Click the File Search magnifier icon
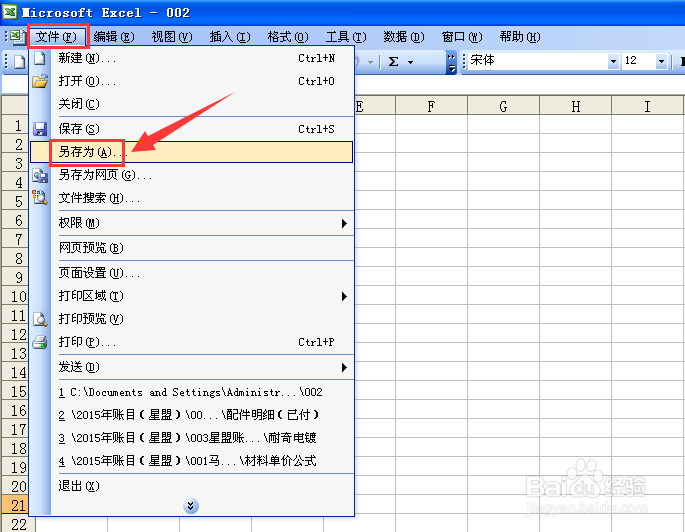The height and width of the screenshot is (532, 685). tap(40, 198)
